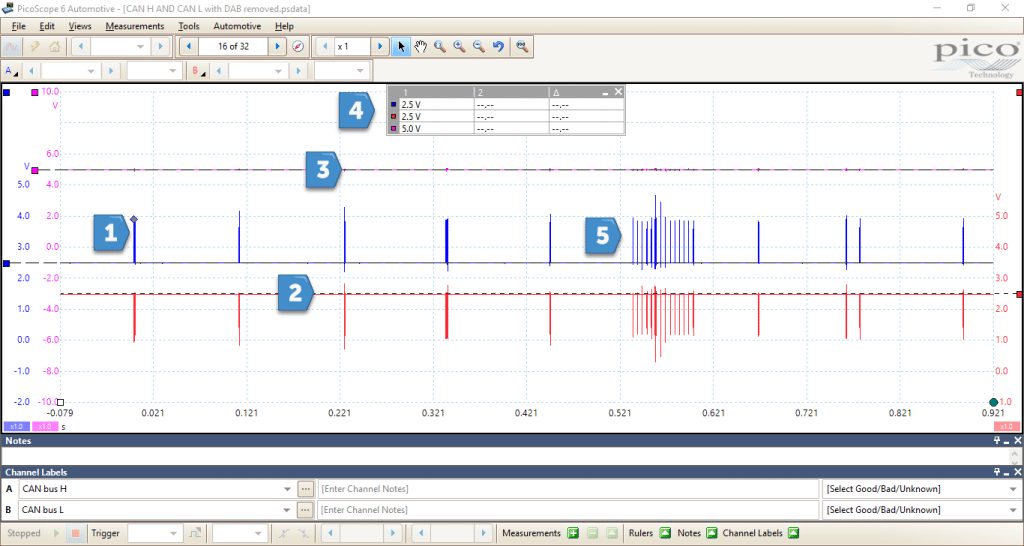Click red x1.0 channel B zoom badge

(x=1006, y=426)
